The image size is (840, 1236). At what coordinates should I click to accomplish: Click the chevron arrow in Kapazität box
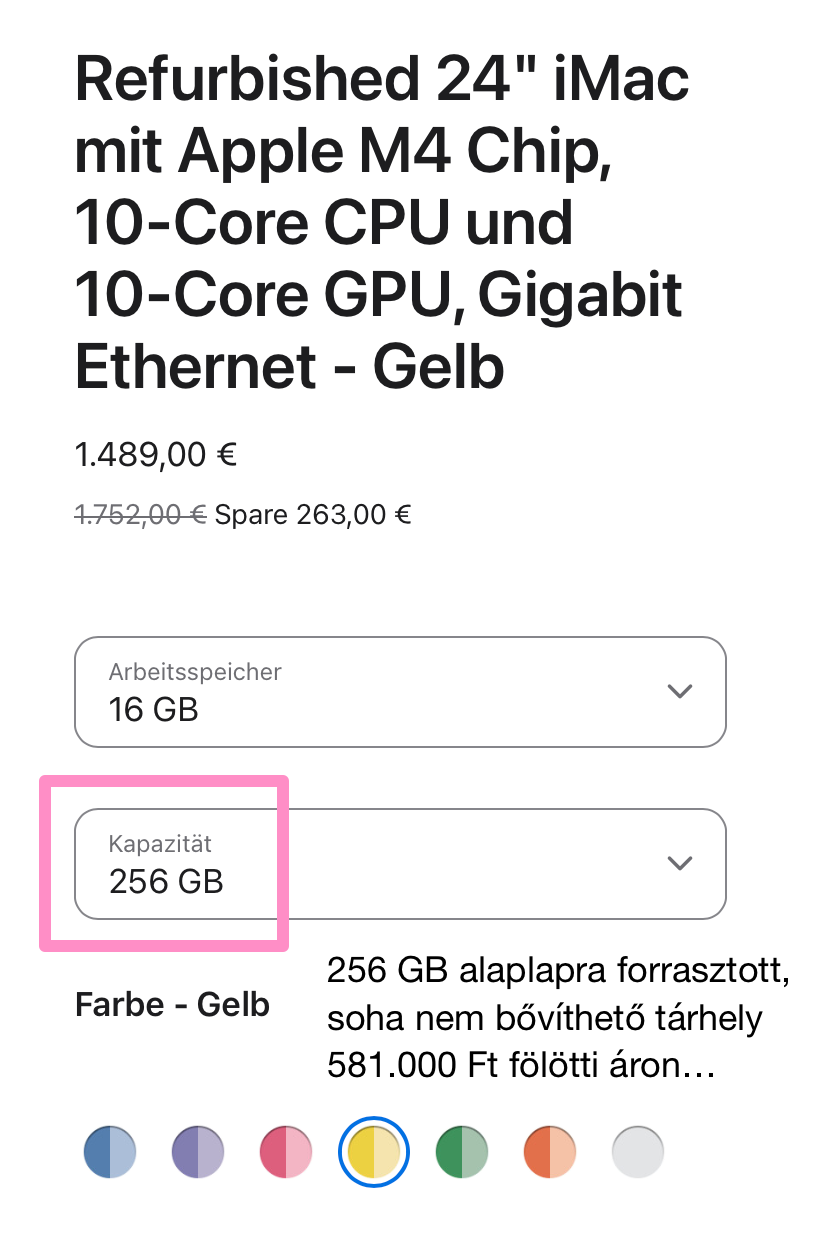680,864
